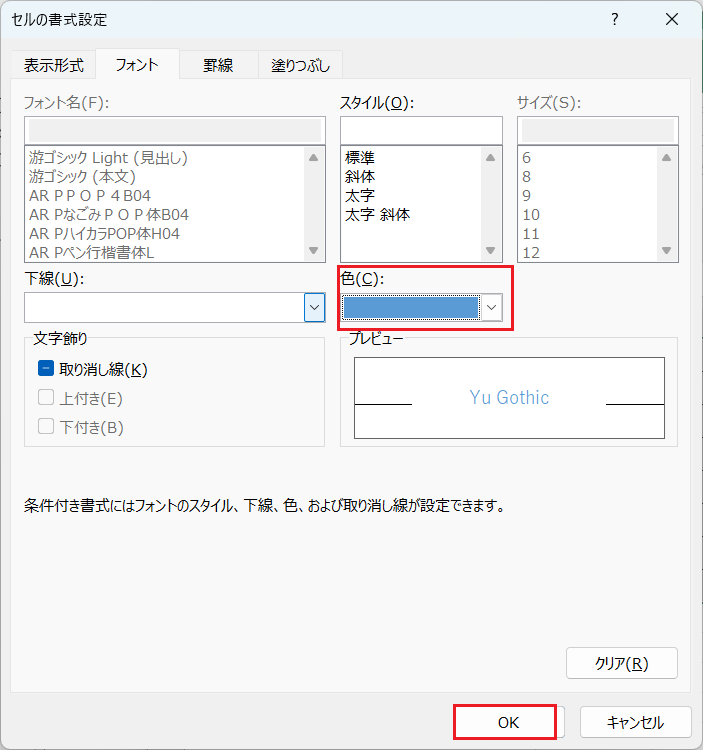703x750 pixels.
Task: Select size 6 in the size list
Action: click(x=527, y=157)
